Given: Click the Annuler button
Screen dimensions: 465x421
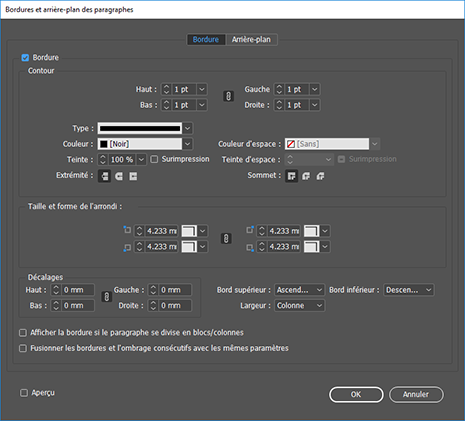Looking at the screenshot, I should coord(416,395).
